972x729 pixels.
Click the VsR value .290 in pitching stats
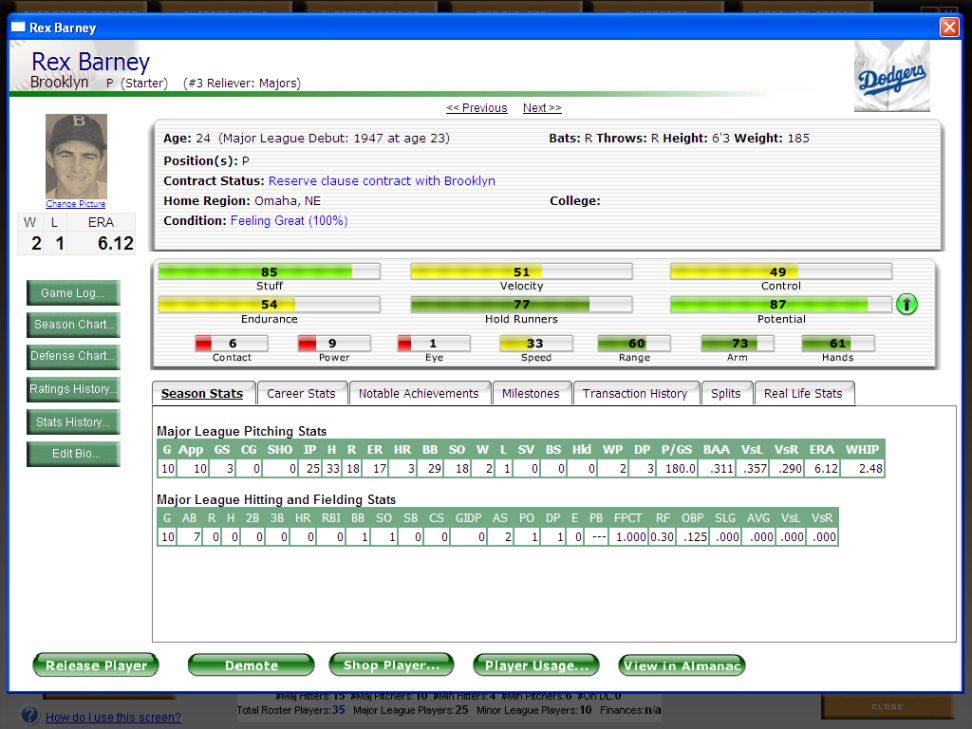pos(790,469)
